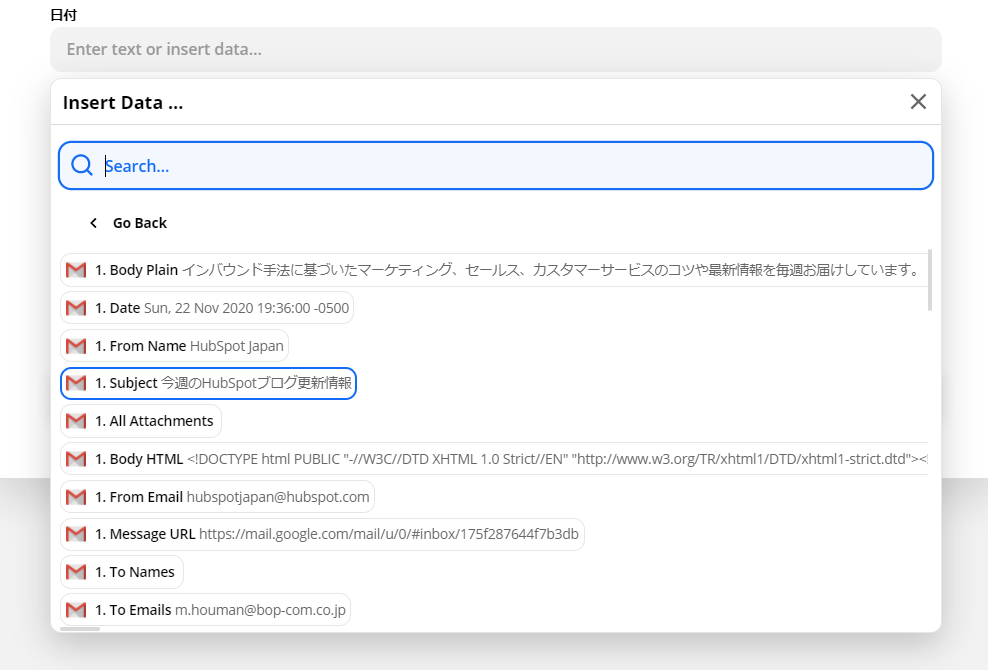Click the Gmail icon next to Date
Screen dimensions: 988x670
pos(76,308)
